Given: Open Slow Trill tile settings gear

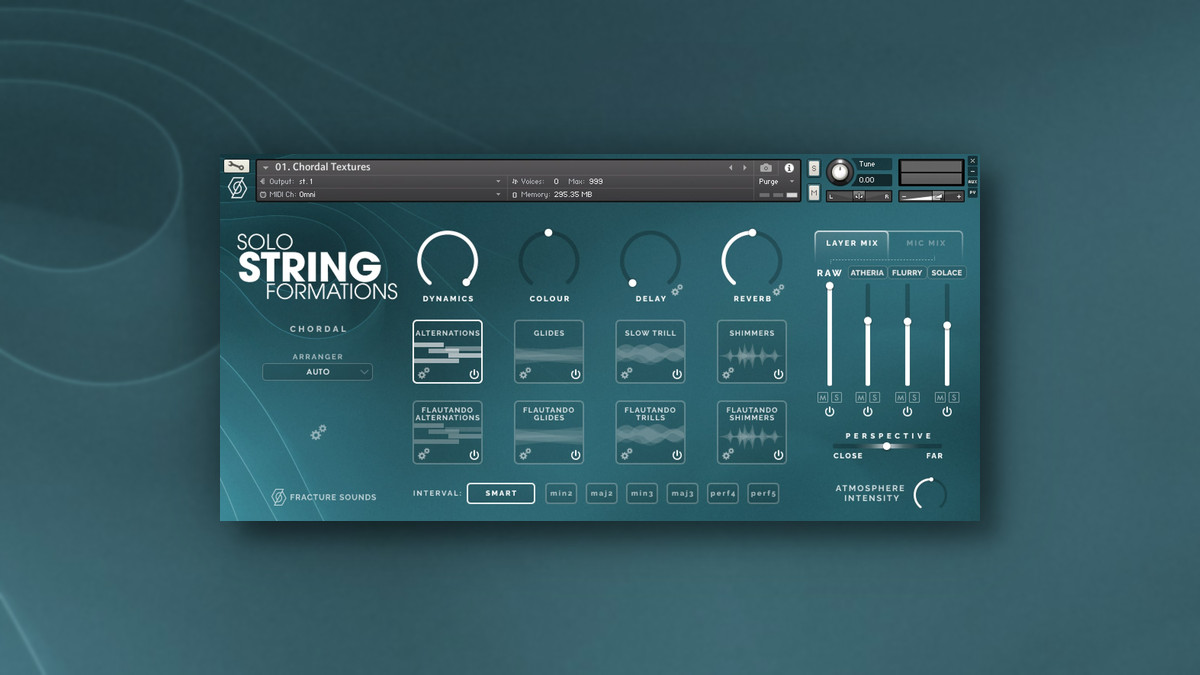Looking at the screenshot, I should pos(627,373).
